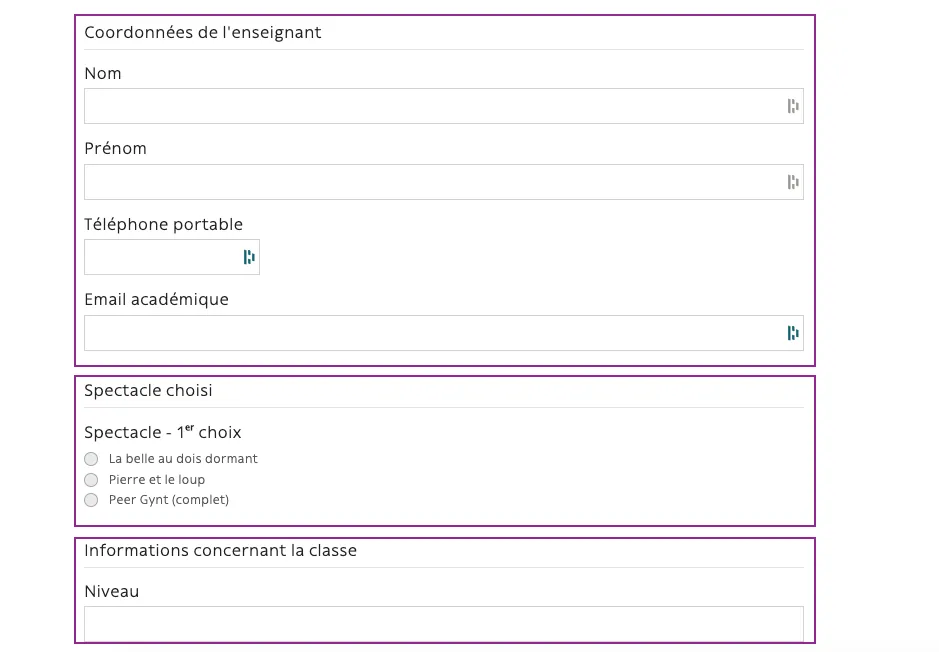Open the autofill icon in Email académique field

click(x=793, y=333)
